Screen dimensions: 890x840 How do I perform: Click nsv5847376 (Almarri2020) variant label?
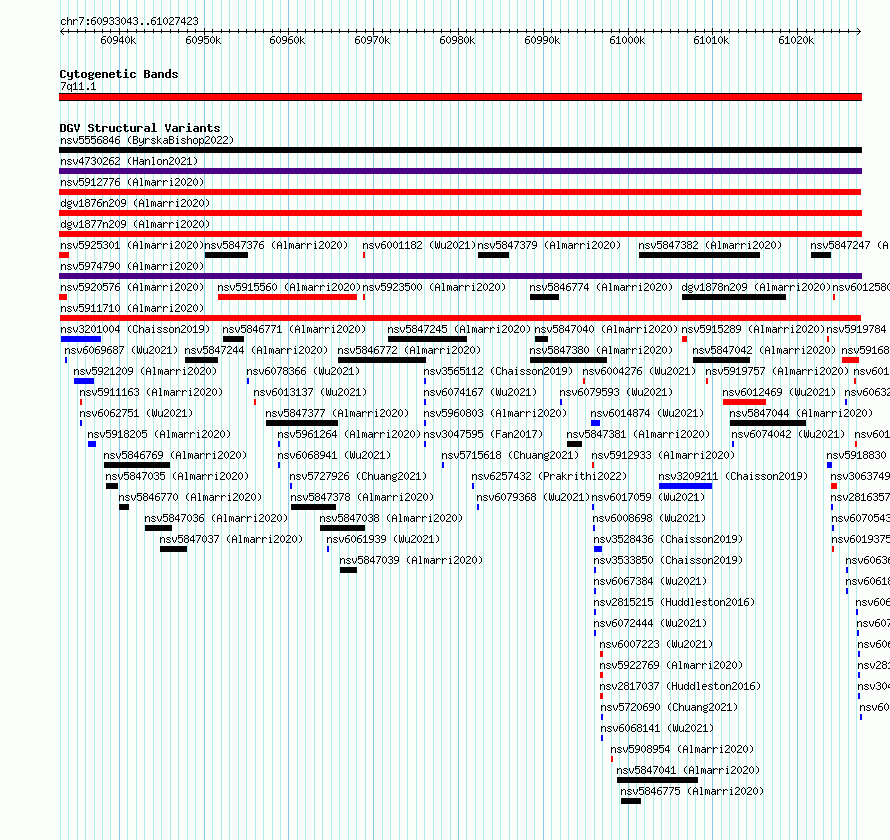coord(276,245)
